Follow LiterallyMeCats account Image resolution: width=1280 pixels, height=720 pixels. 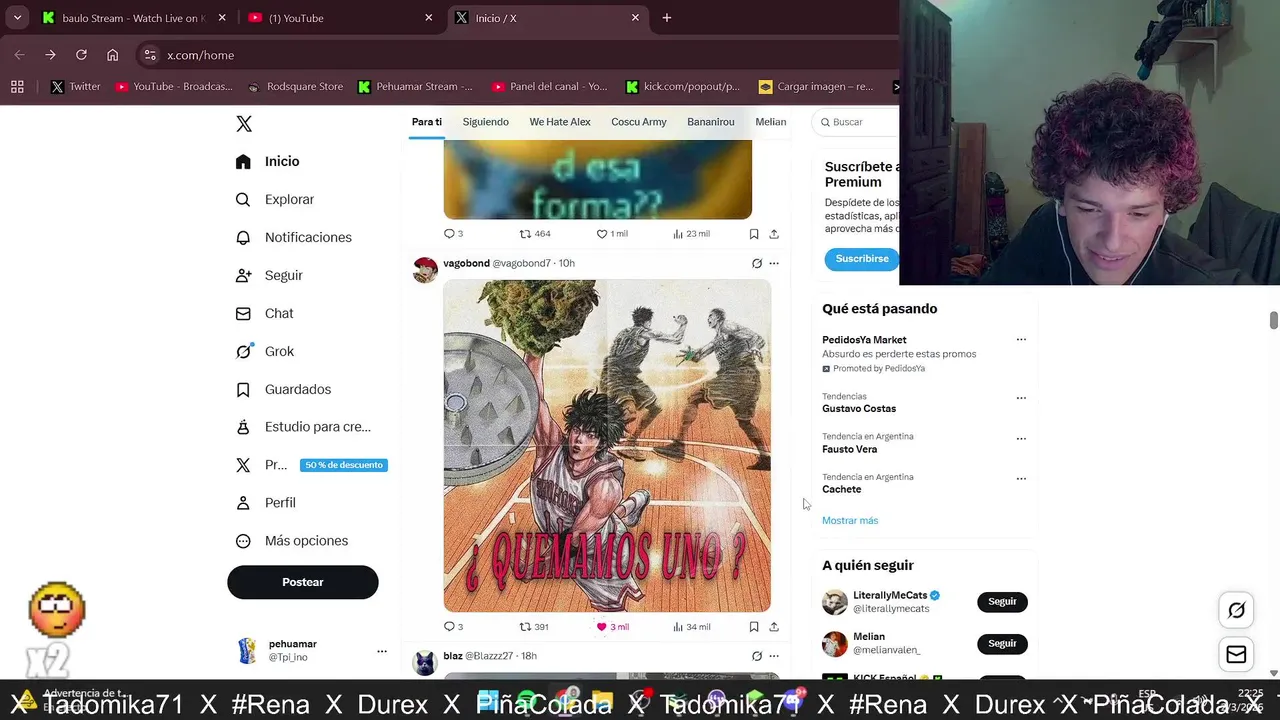click(x=1002, y=602)
